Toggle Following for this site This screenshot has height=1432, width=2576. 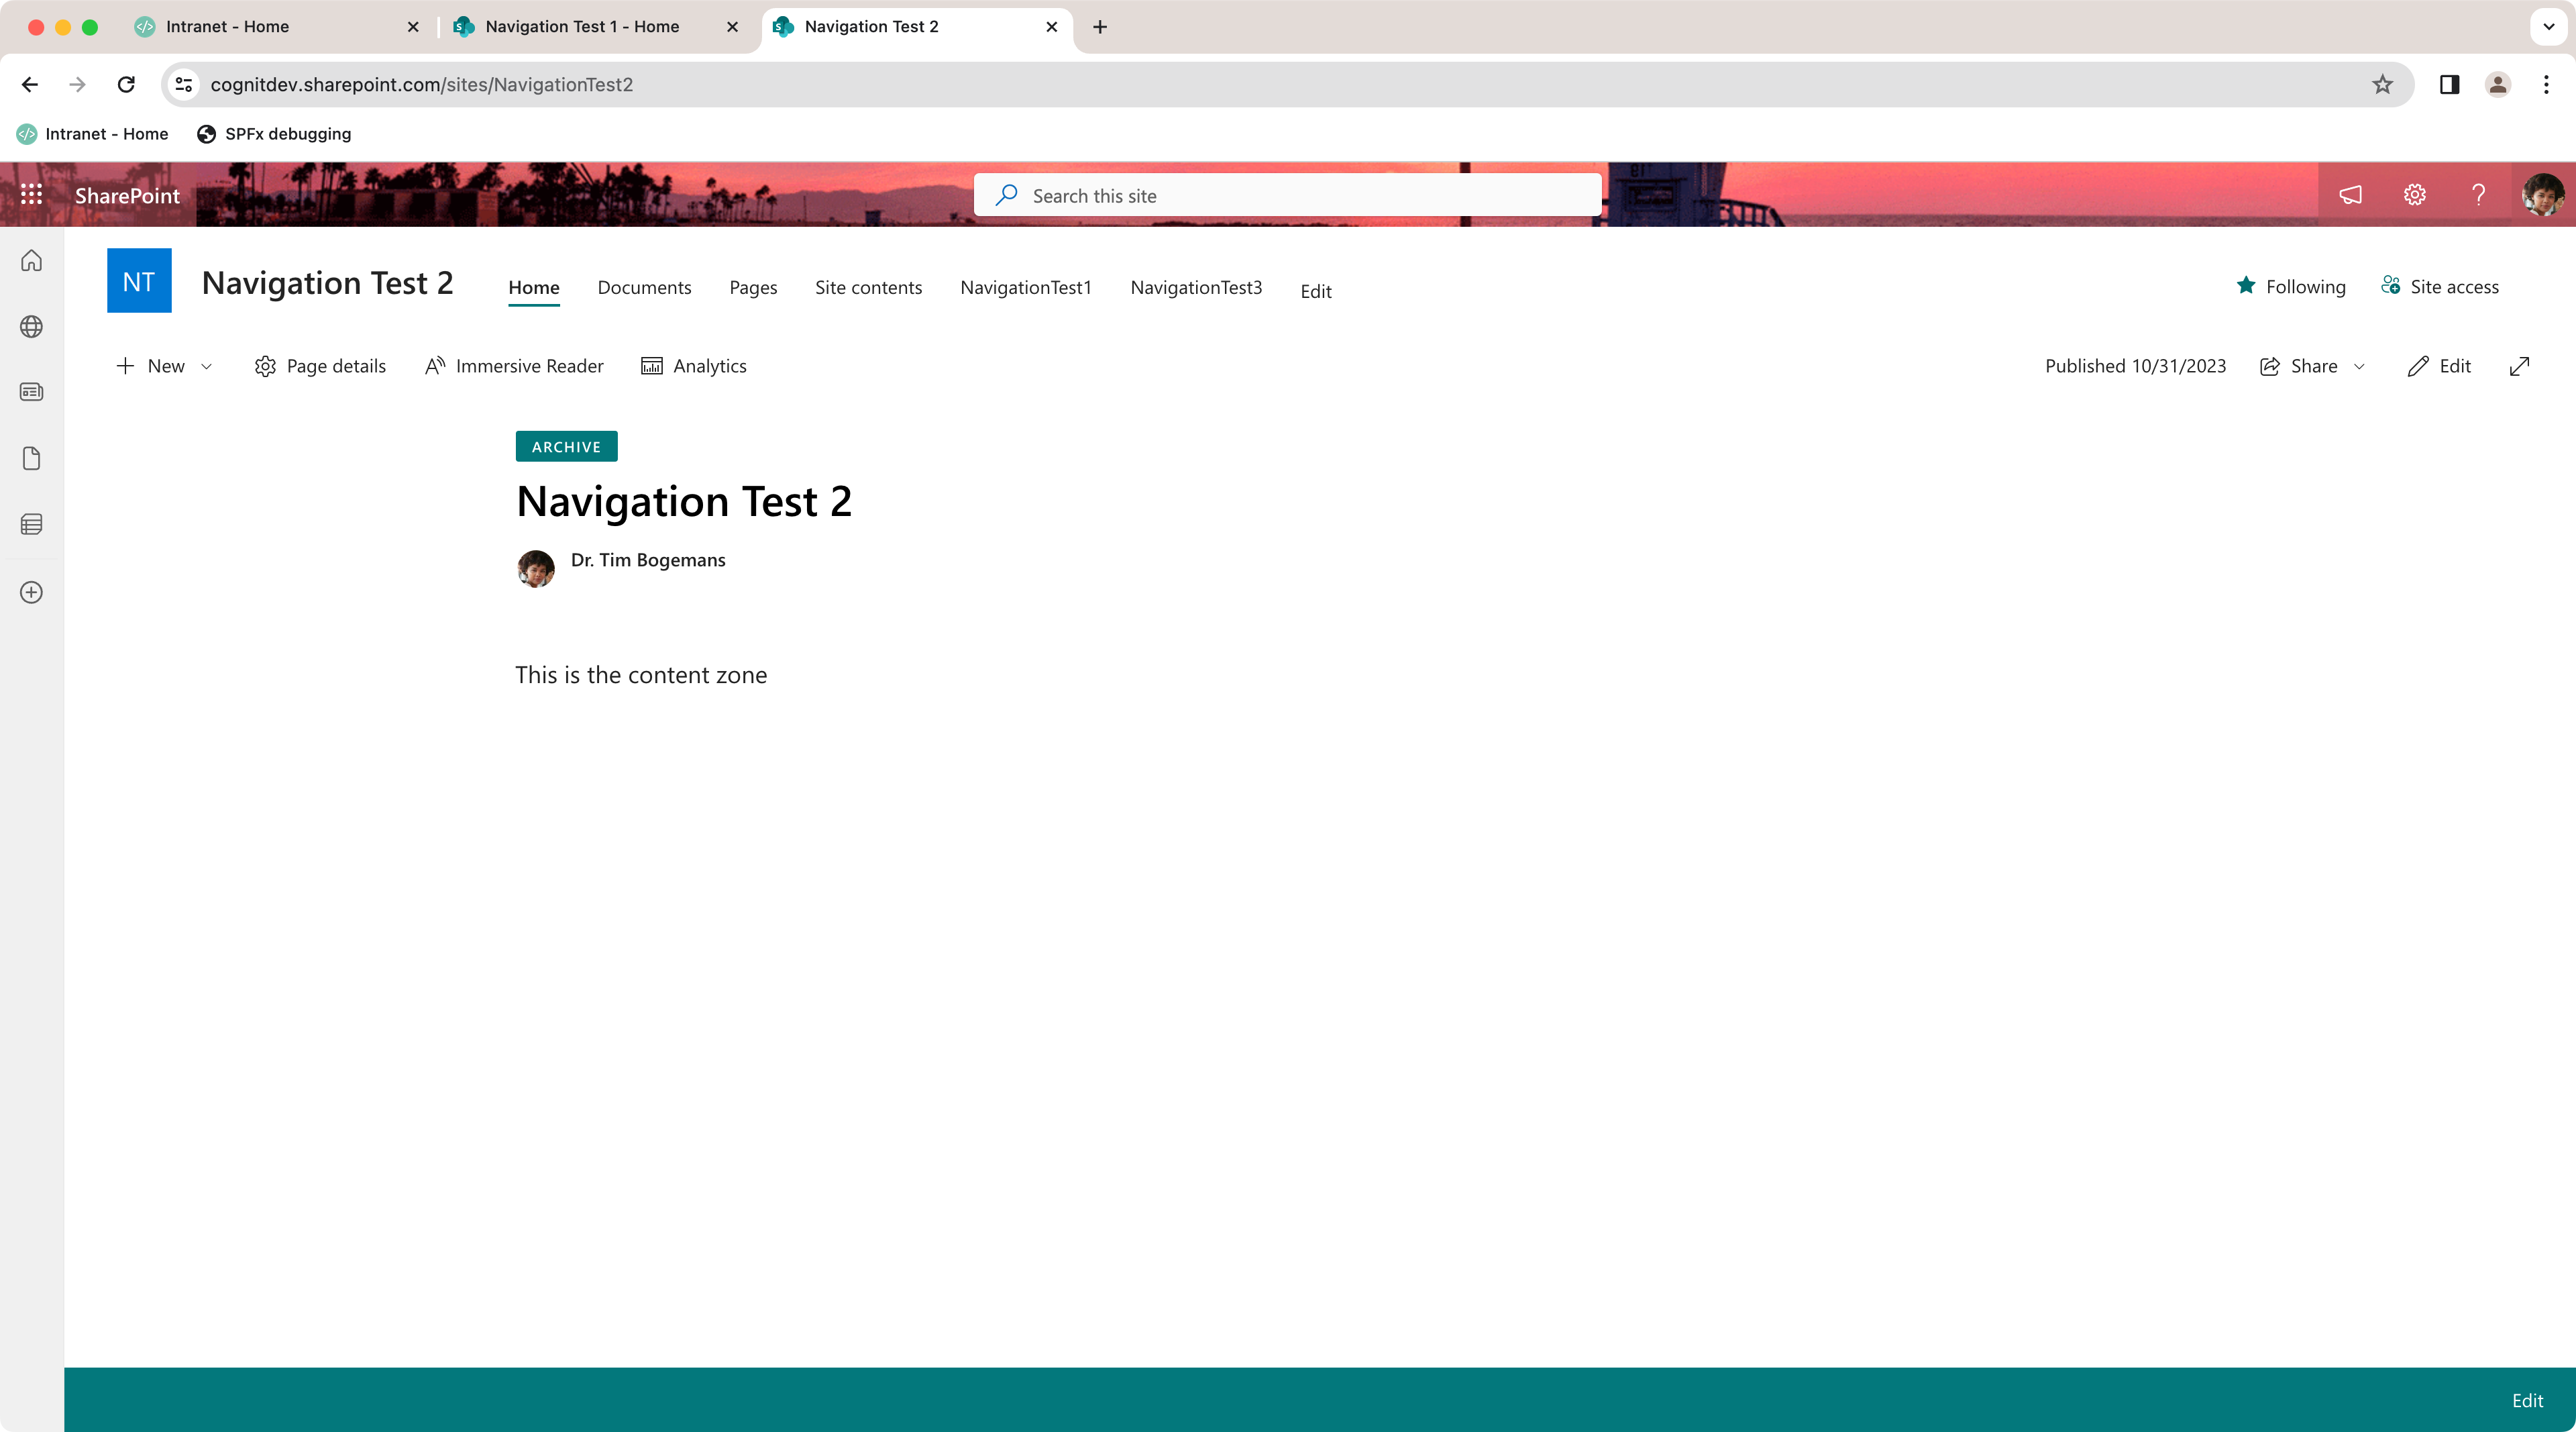(2291, 286)
